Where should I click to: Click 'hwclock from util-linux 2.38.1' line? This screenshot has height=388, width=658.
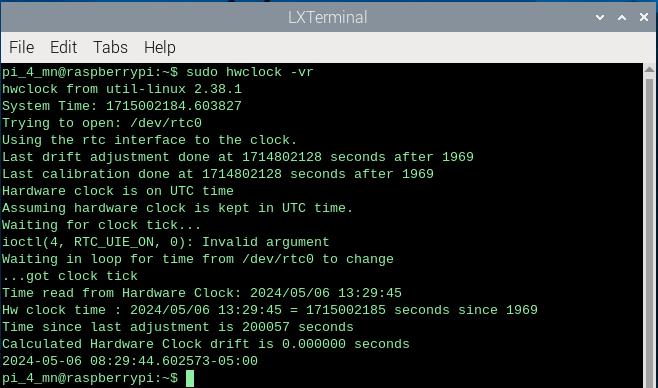tap(122, 89)
